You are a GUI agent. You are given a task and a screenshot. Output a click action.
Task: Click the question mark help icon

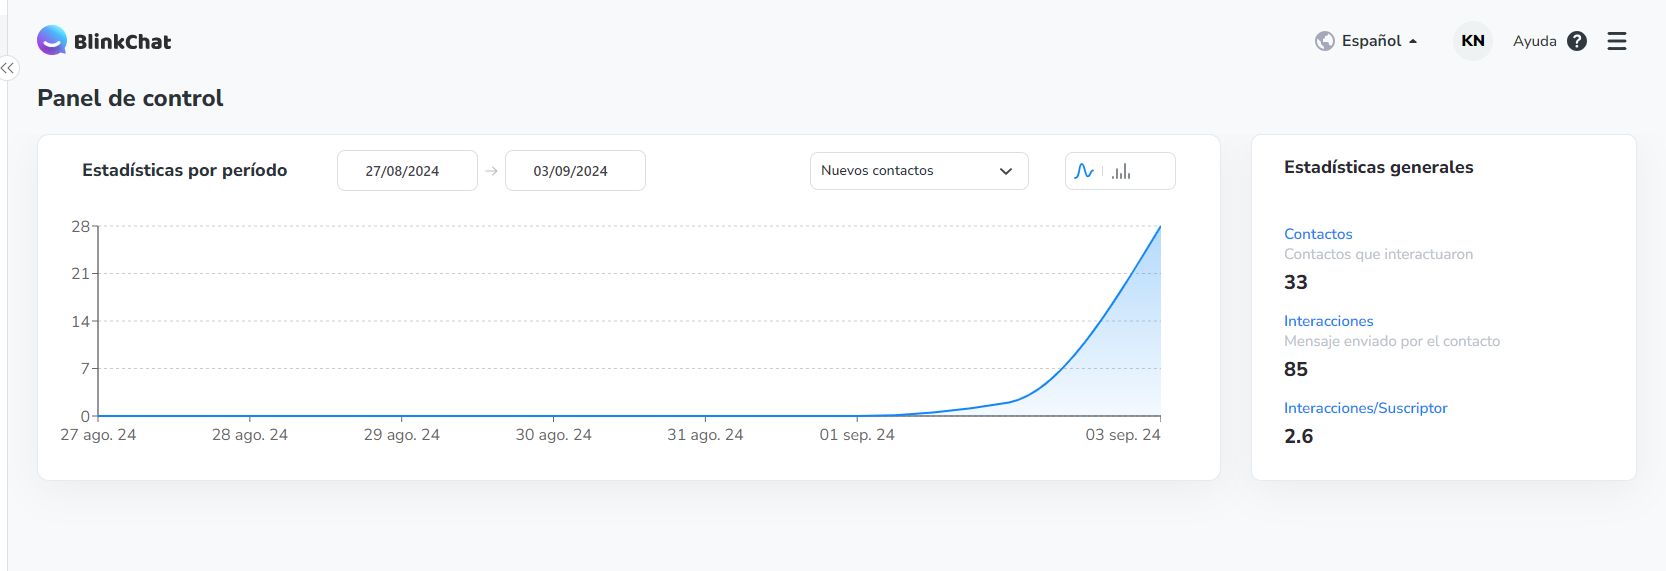point(1577,41)
